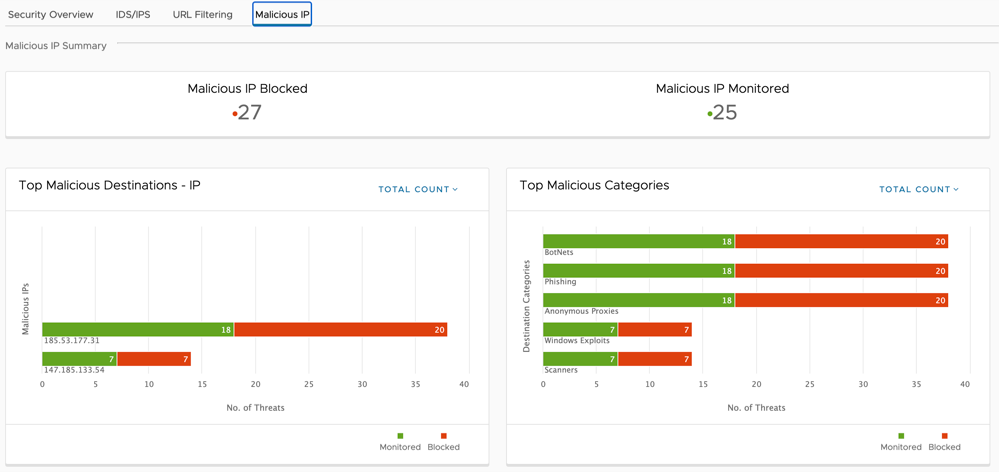Click red blocked bar for 147.185.133.54
This screenshot has height=472, width=999.
pos(154,359)
